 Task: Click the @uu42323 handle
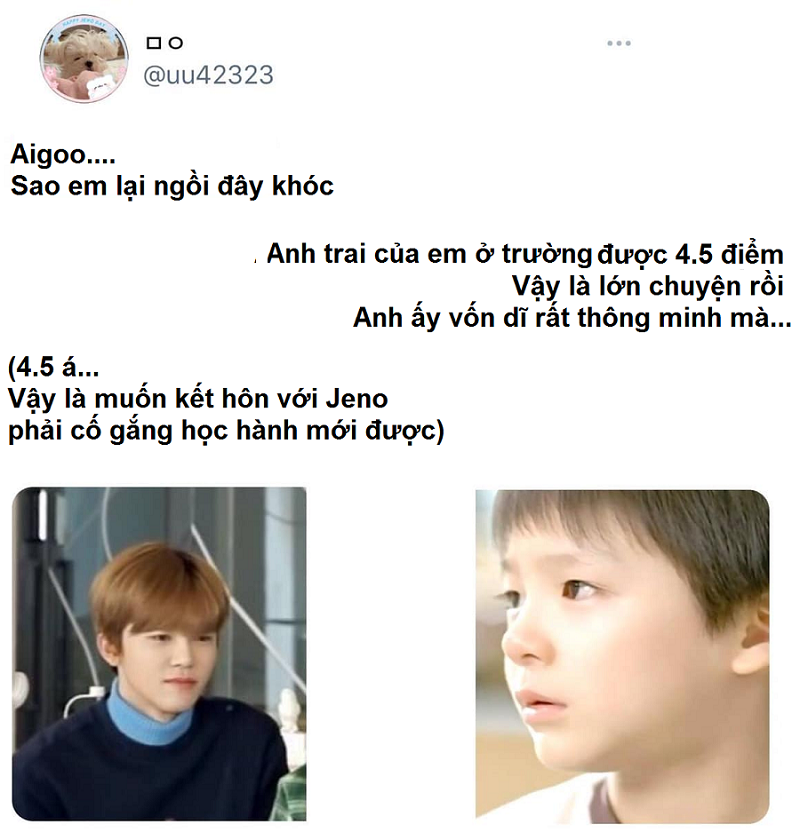tap(208, 75)
